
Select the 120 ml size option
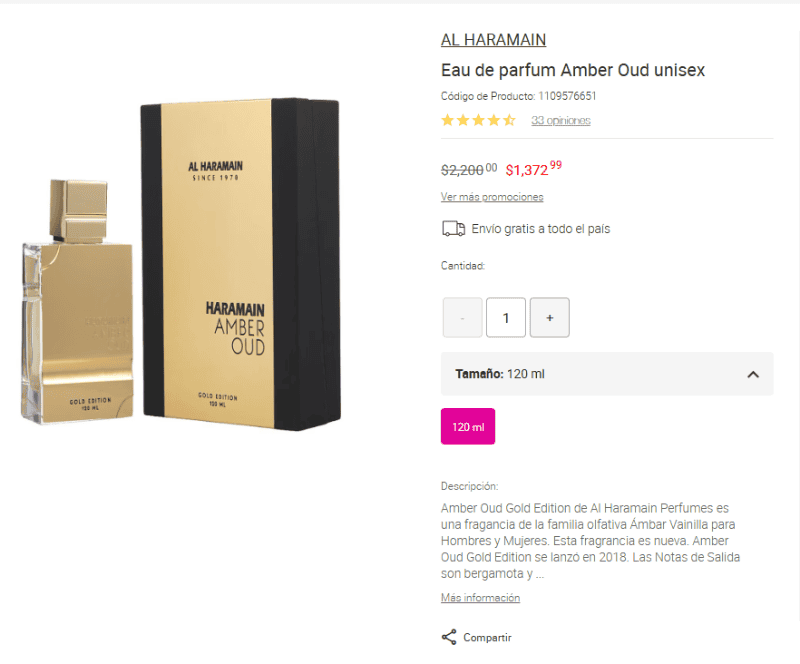coord(468,426)
